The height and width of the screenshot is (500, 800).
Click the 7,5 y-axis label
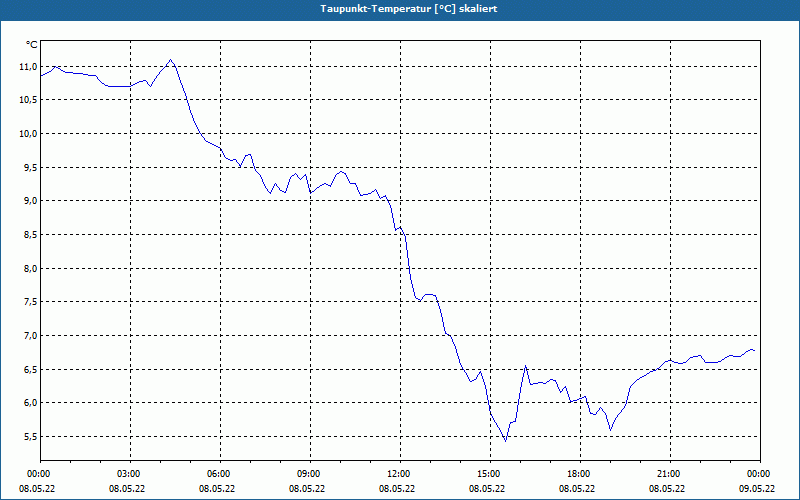click(30, 302)
